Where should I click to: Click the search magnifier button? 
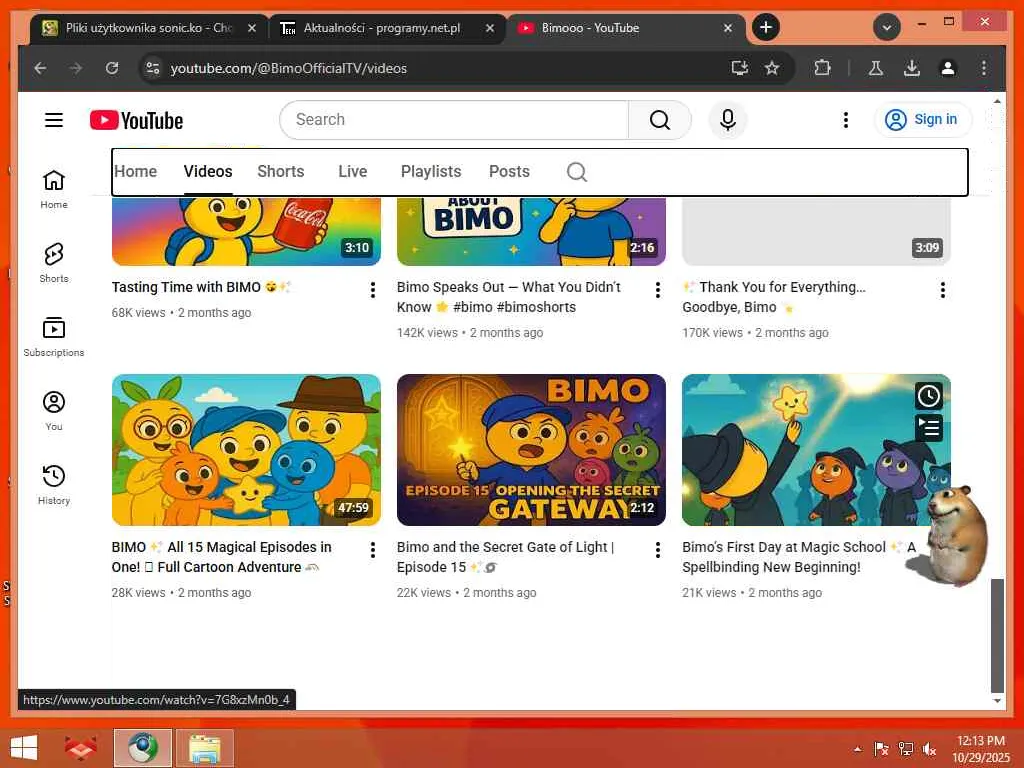660,120
